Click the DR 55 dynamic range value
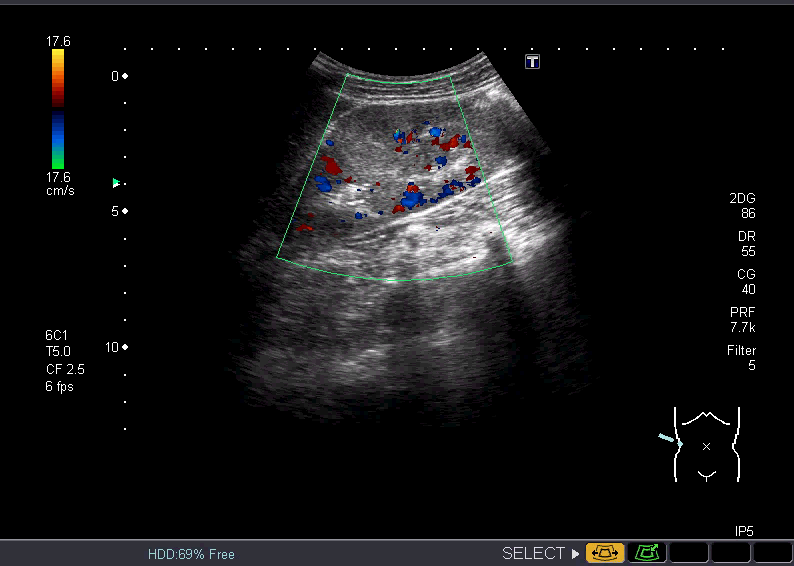Image resolution: width=794 pixels, height=566 pixels. click(747, 244)
